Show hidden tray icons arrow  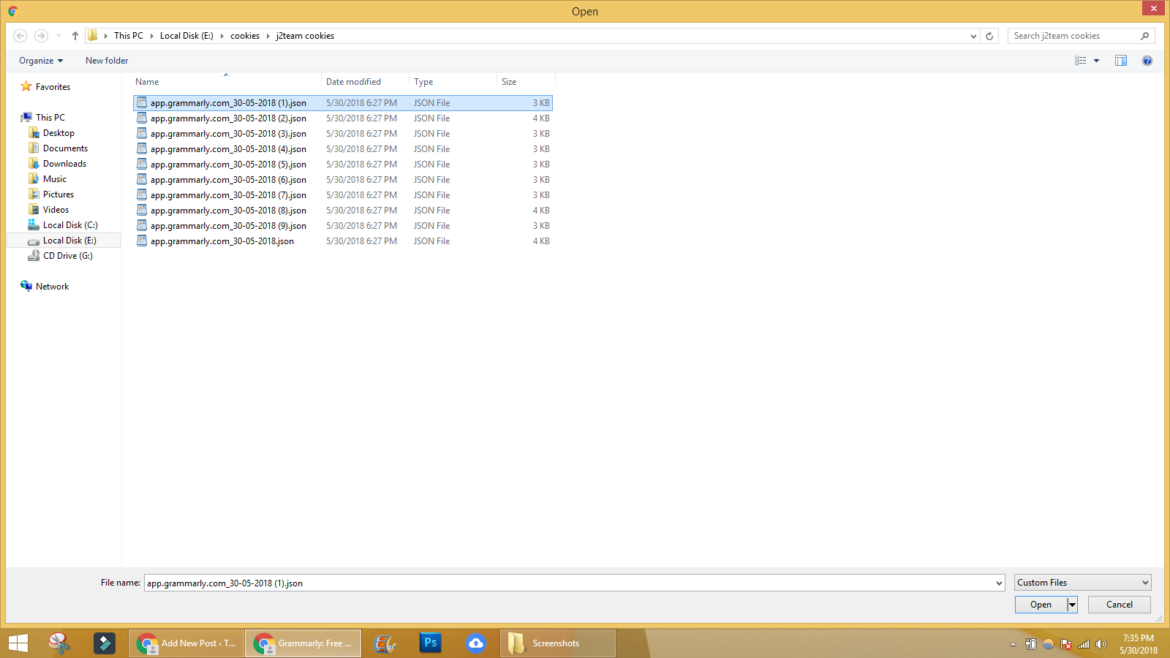click(1013, 645)
